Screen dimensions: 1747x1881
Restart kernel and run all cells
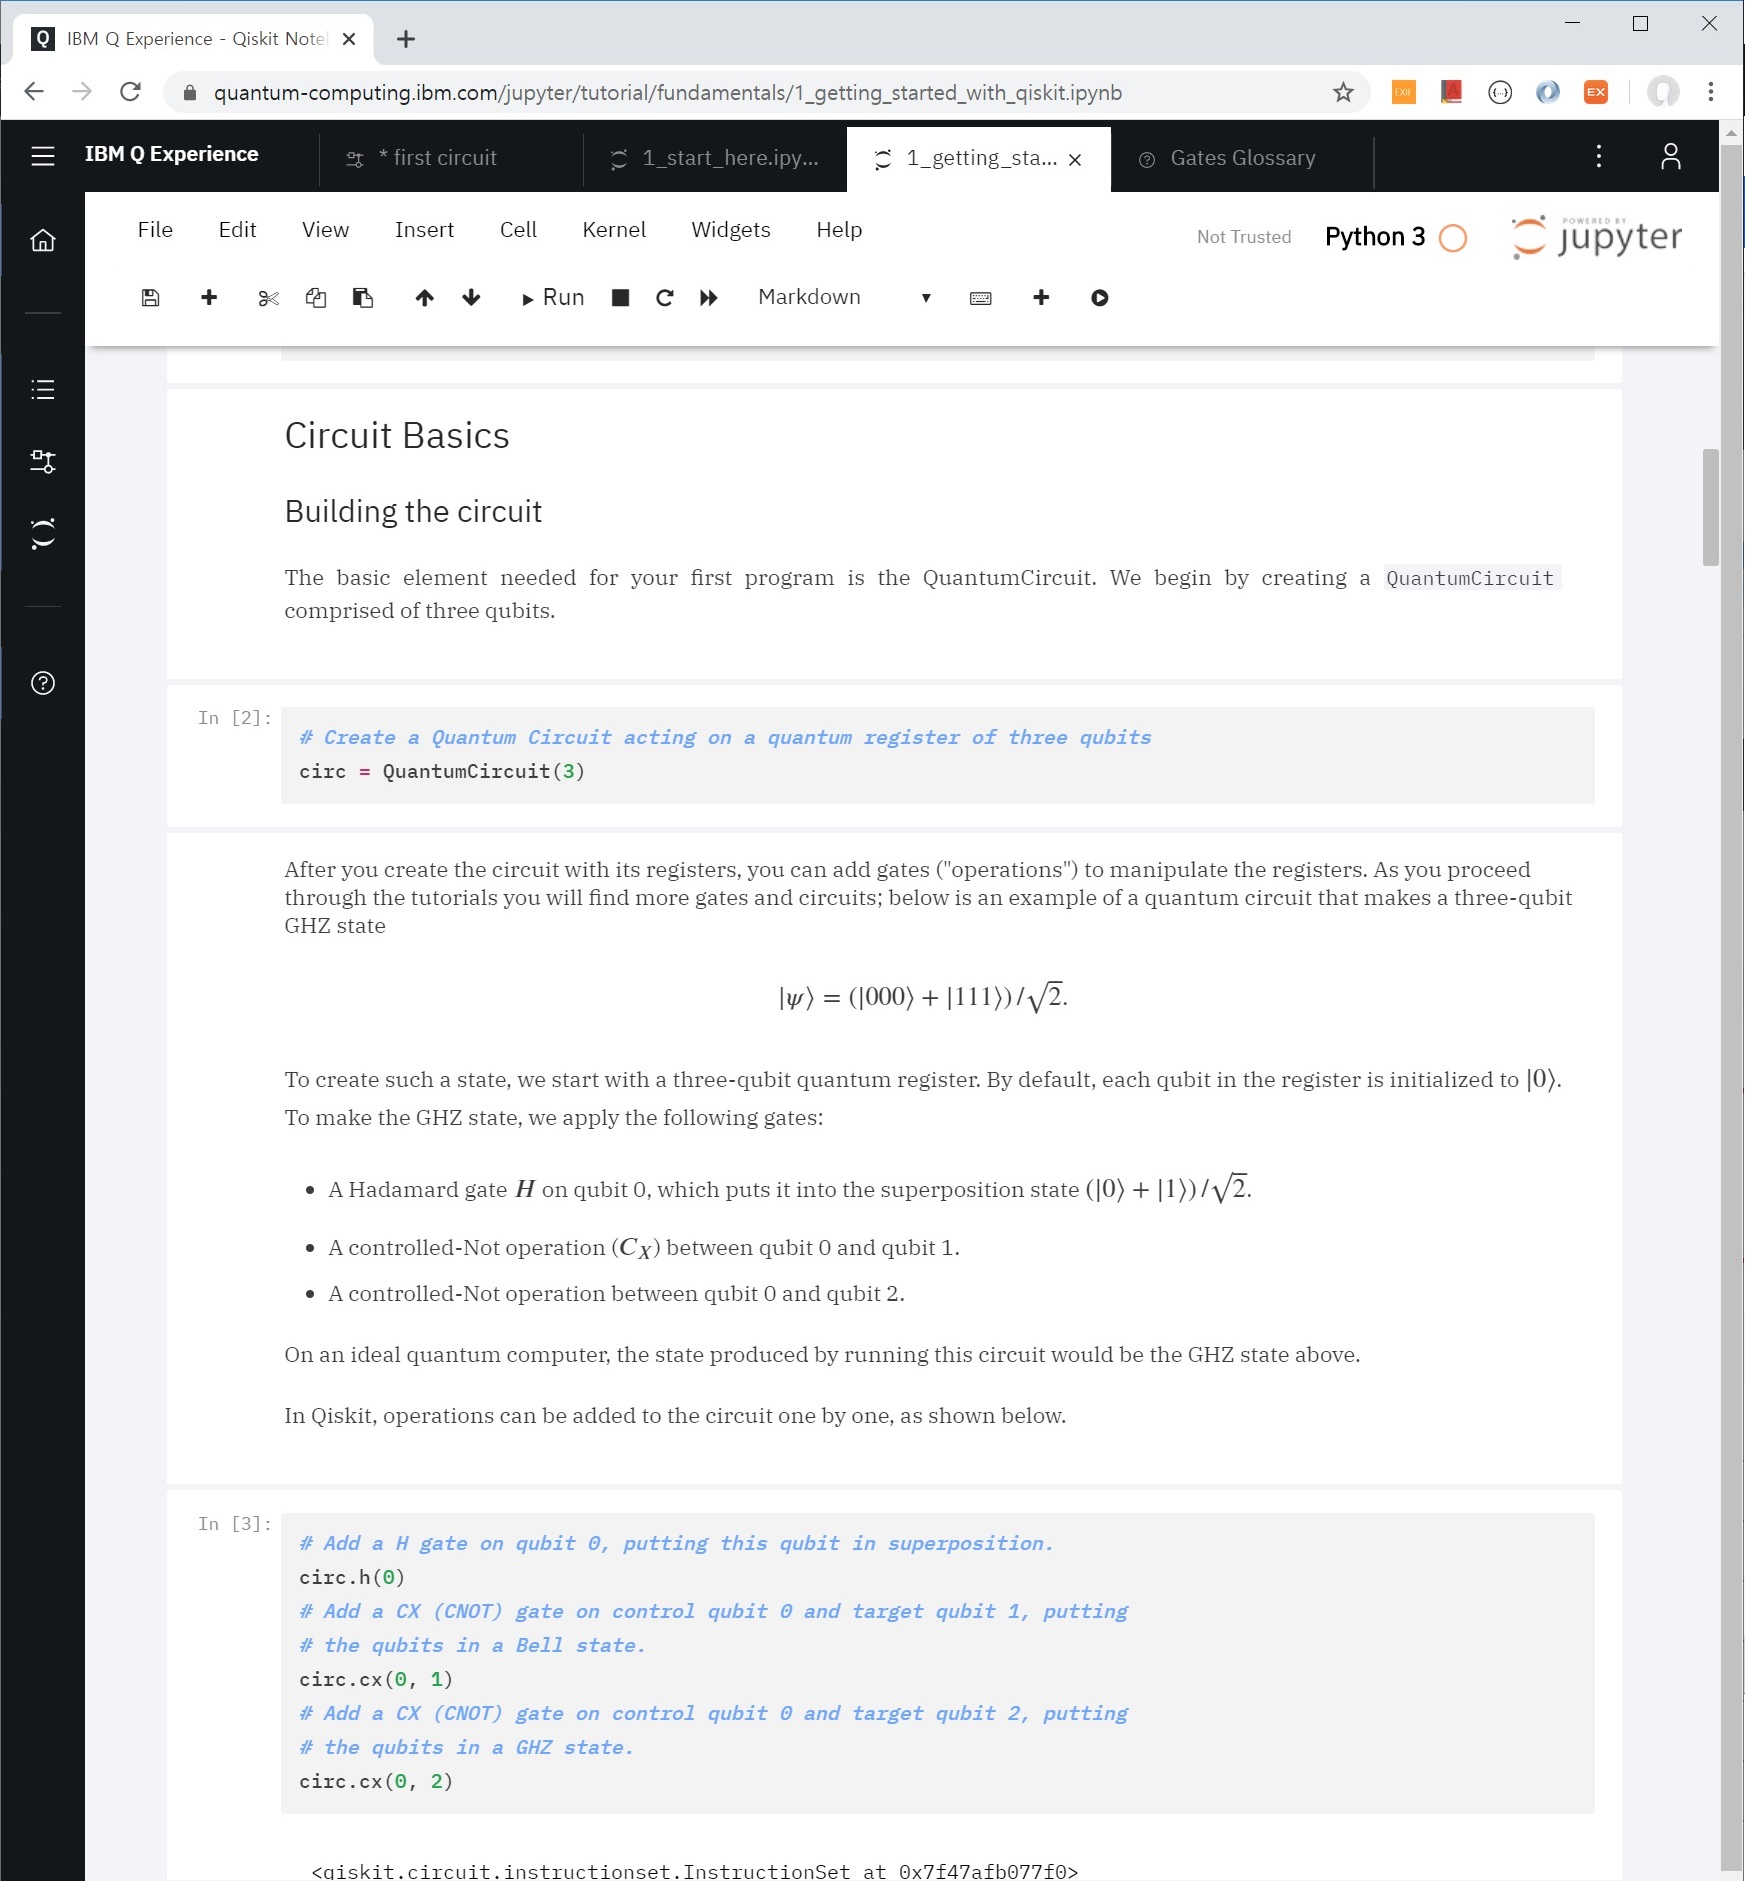pyautogui.click(x=709, y=298)
